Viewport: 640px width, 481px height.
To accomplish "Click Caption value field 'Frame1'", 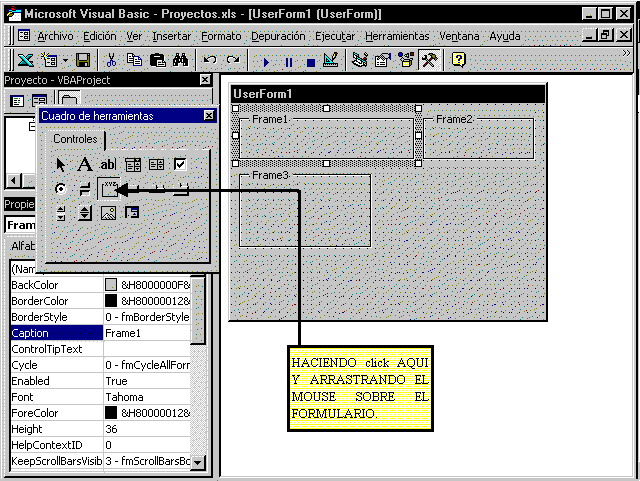I will (147, 333).
